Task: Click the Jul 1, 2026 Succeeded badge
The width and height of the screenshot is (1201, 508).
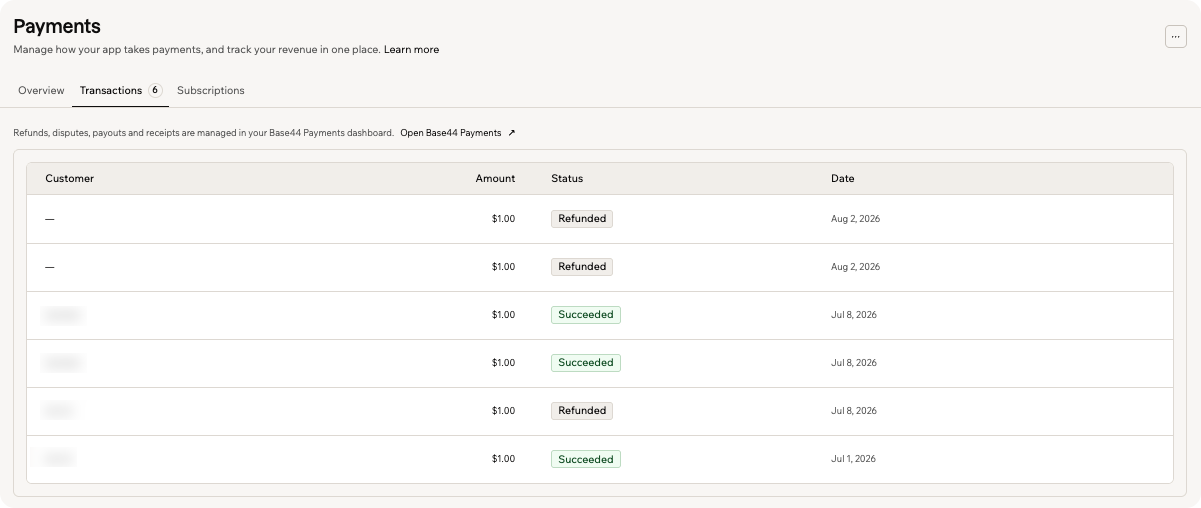Action: [x=586, y=459]
